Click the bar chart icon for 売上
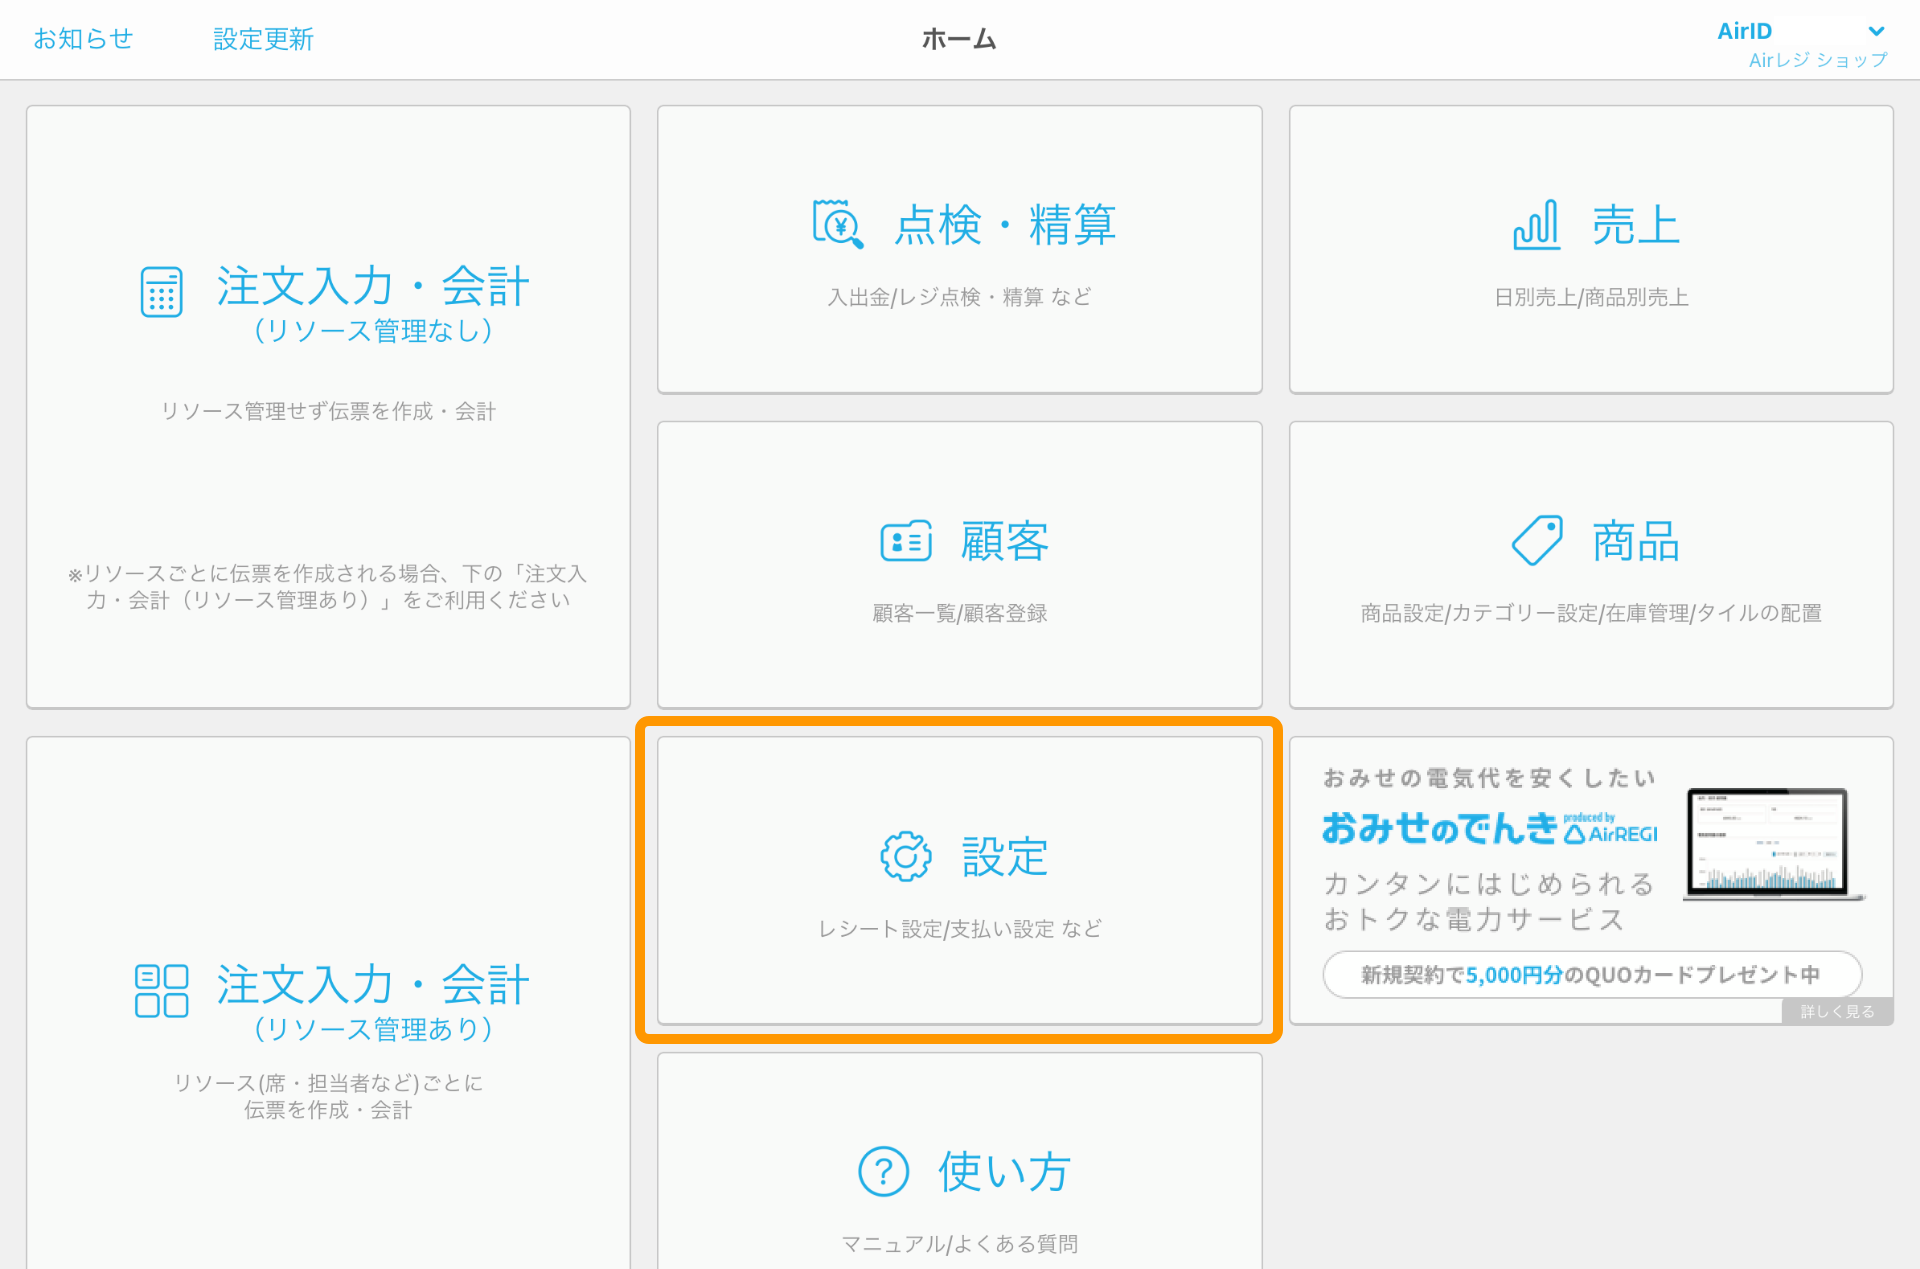The width and height of the screenshot is (1920, 1269). pyautogui.click(x=1536, y=225)
